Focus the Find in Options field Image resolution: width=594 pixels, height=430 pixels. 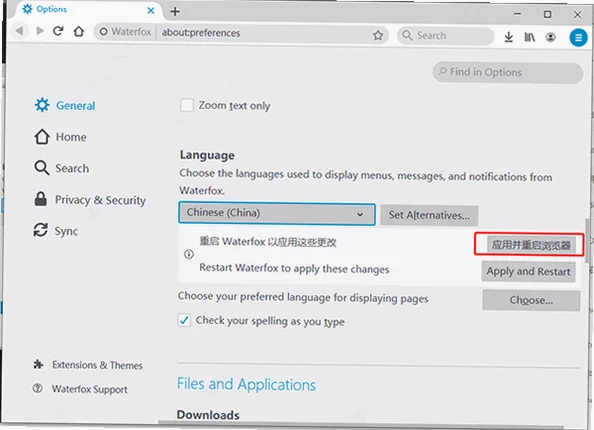coord(508,72)
